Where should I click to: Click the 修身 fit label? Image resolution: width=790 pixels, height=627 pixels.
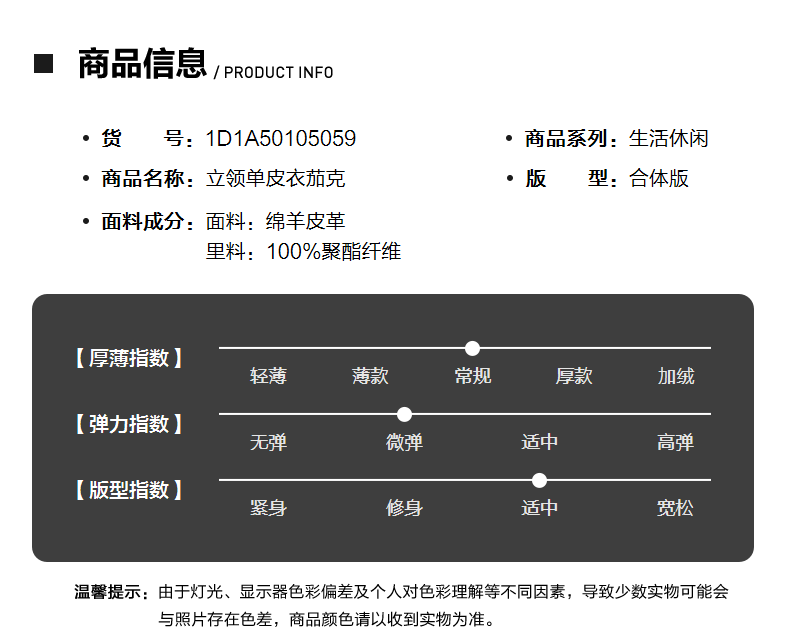pos(404,508)
